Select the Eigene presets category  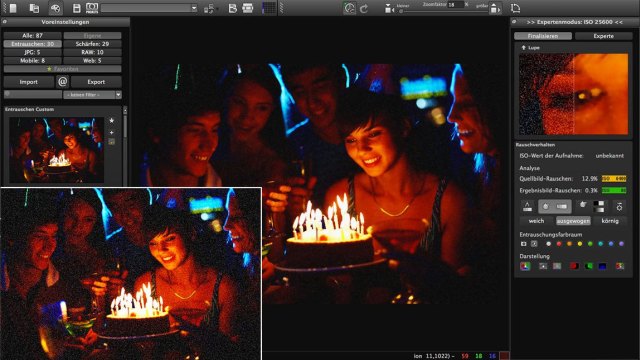[x=92, y=36]
